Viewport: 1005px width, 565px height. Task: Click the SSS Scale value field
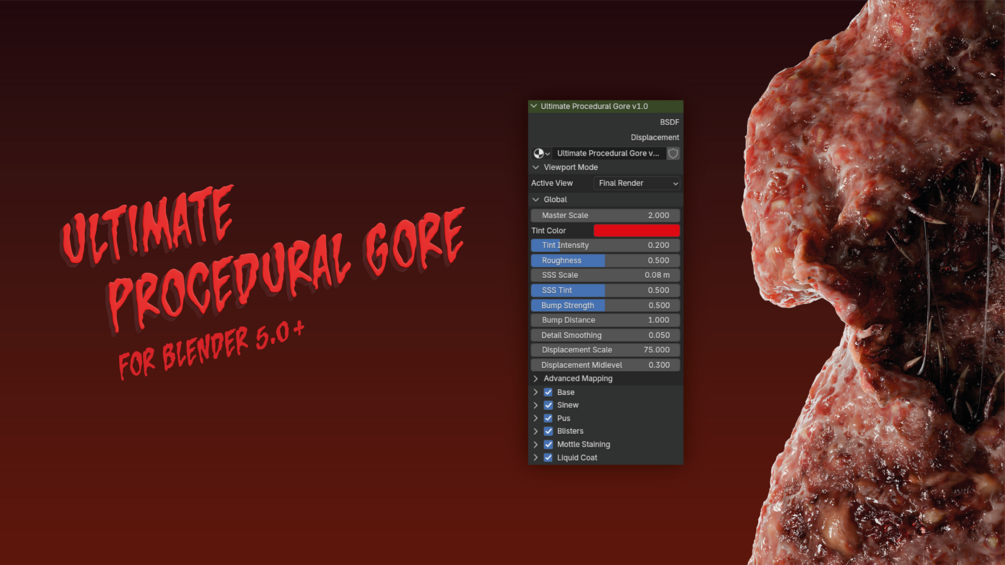[x=605, y=275]
